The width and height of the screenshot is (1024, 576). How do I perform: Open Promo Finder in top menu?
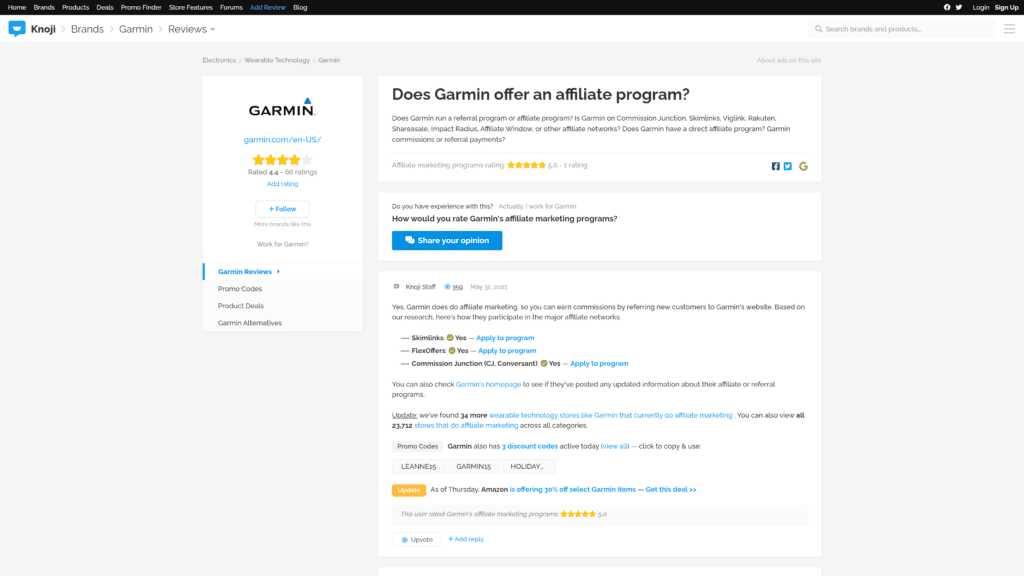coord(141,7)
